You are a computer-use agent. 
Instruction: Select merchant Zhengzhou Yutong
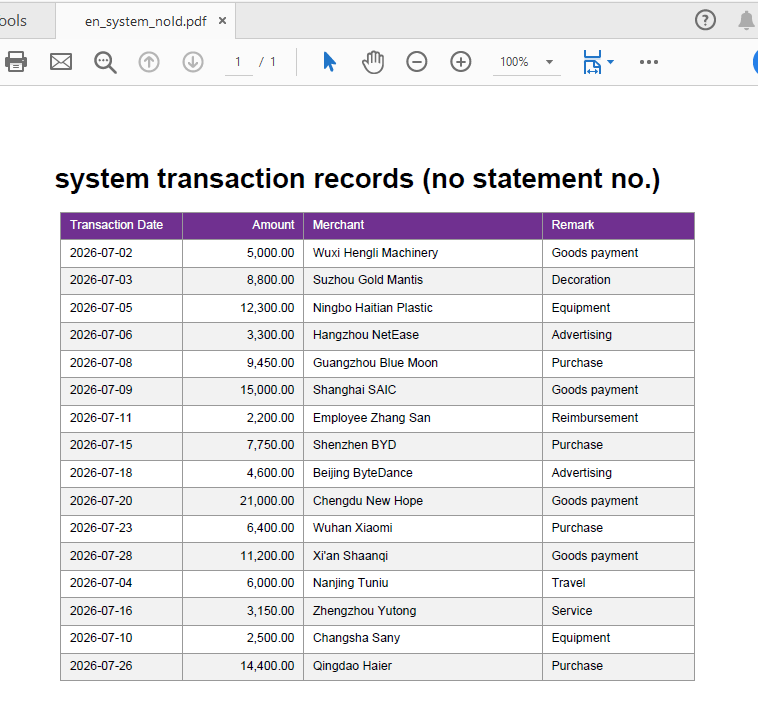pyautogui.click(x=364, y=611)
